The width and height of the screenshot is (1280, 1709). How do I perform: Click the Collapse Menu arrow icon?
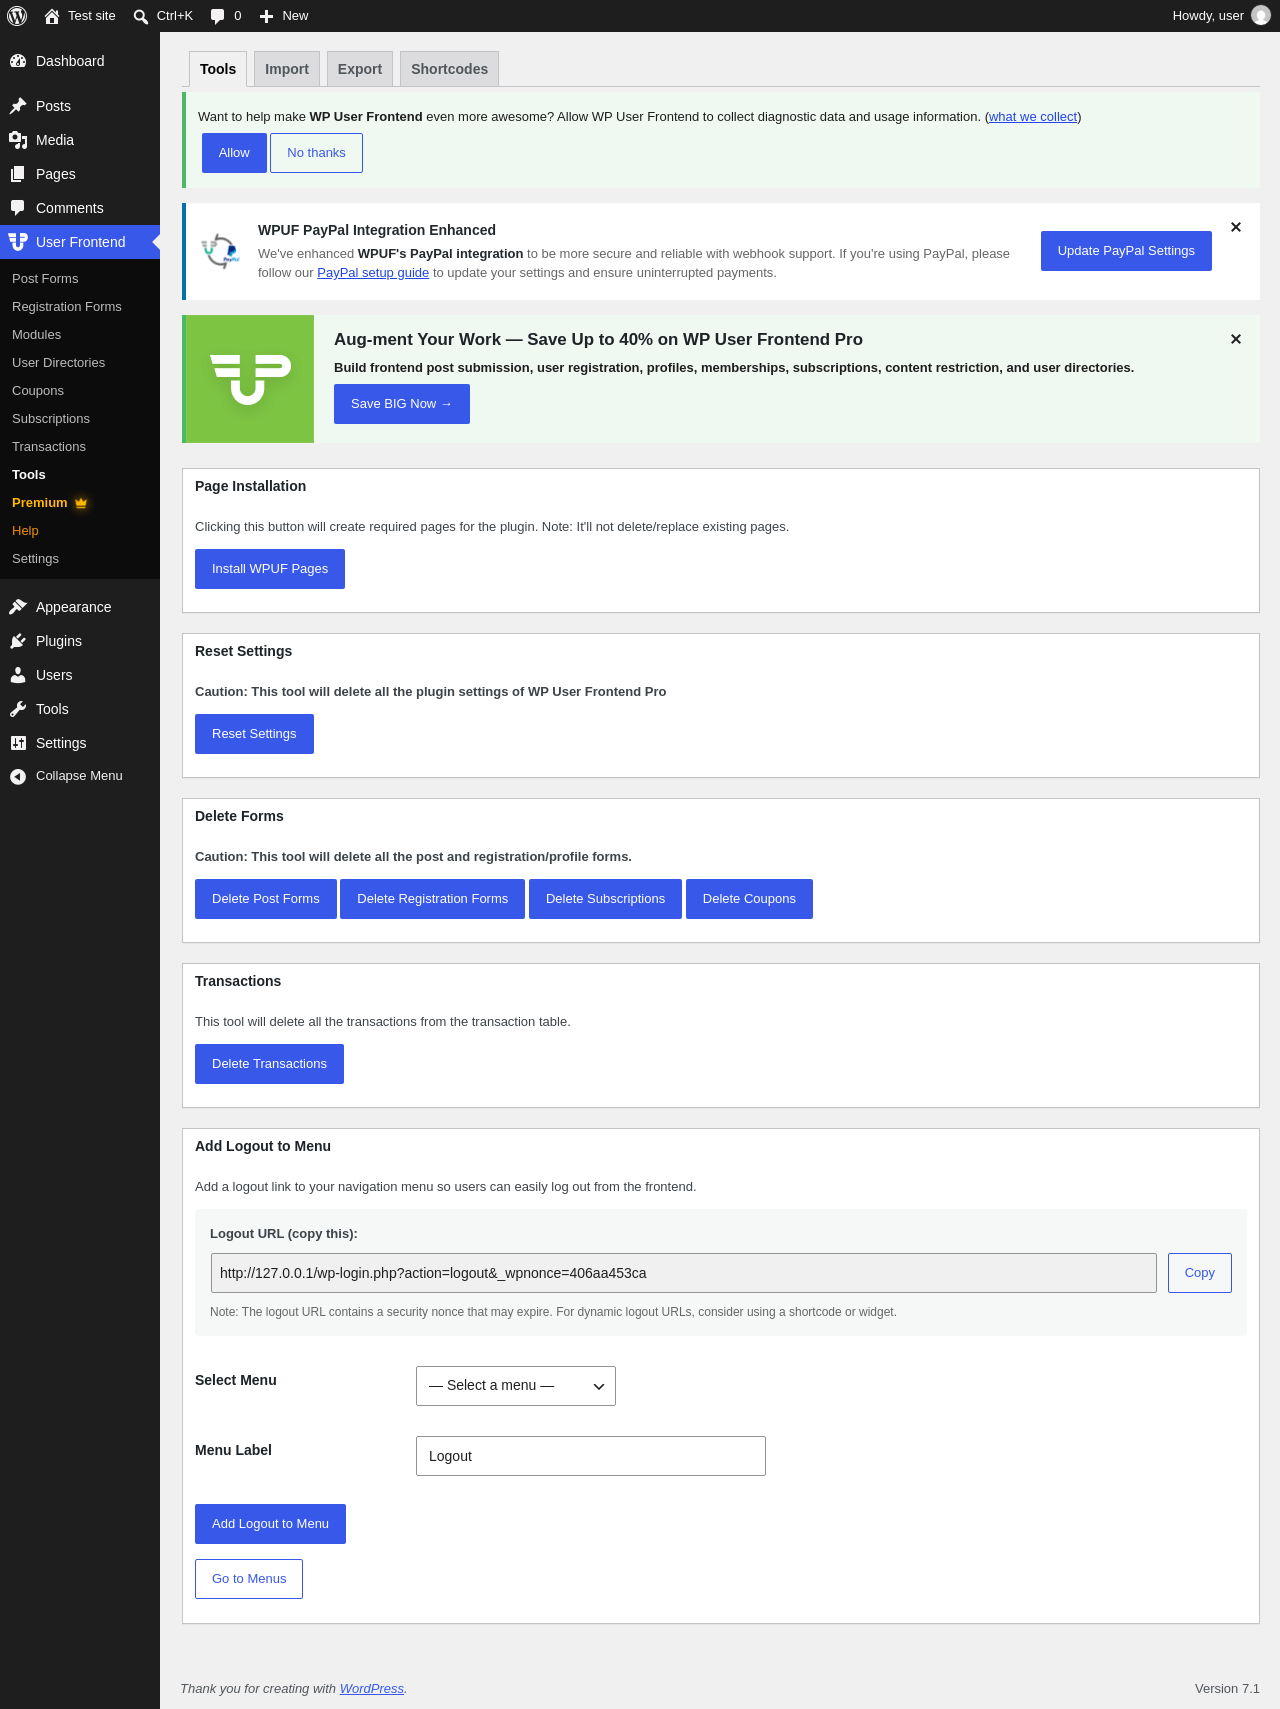pos(18,776)
